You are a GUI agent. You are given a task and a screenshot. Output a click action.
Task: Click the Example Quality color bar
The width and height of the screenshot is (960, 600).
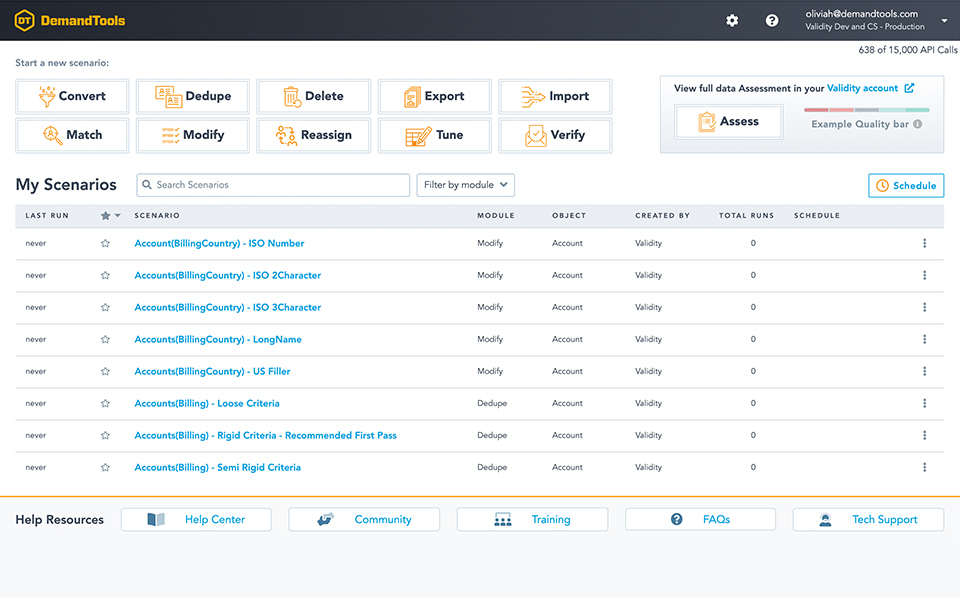coord(866,110)
